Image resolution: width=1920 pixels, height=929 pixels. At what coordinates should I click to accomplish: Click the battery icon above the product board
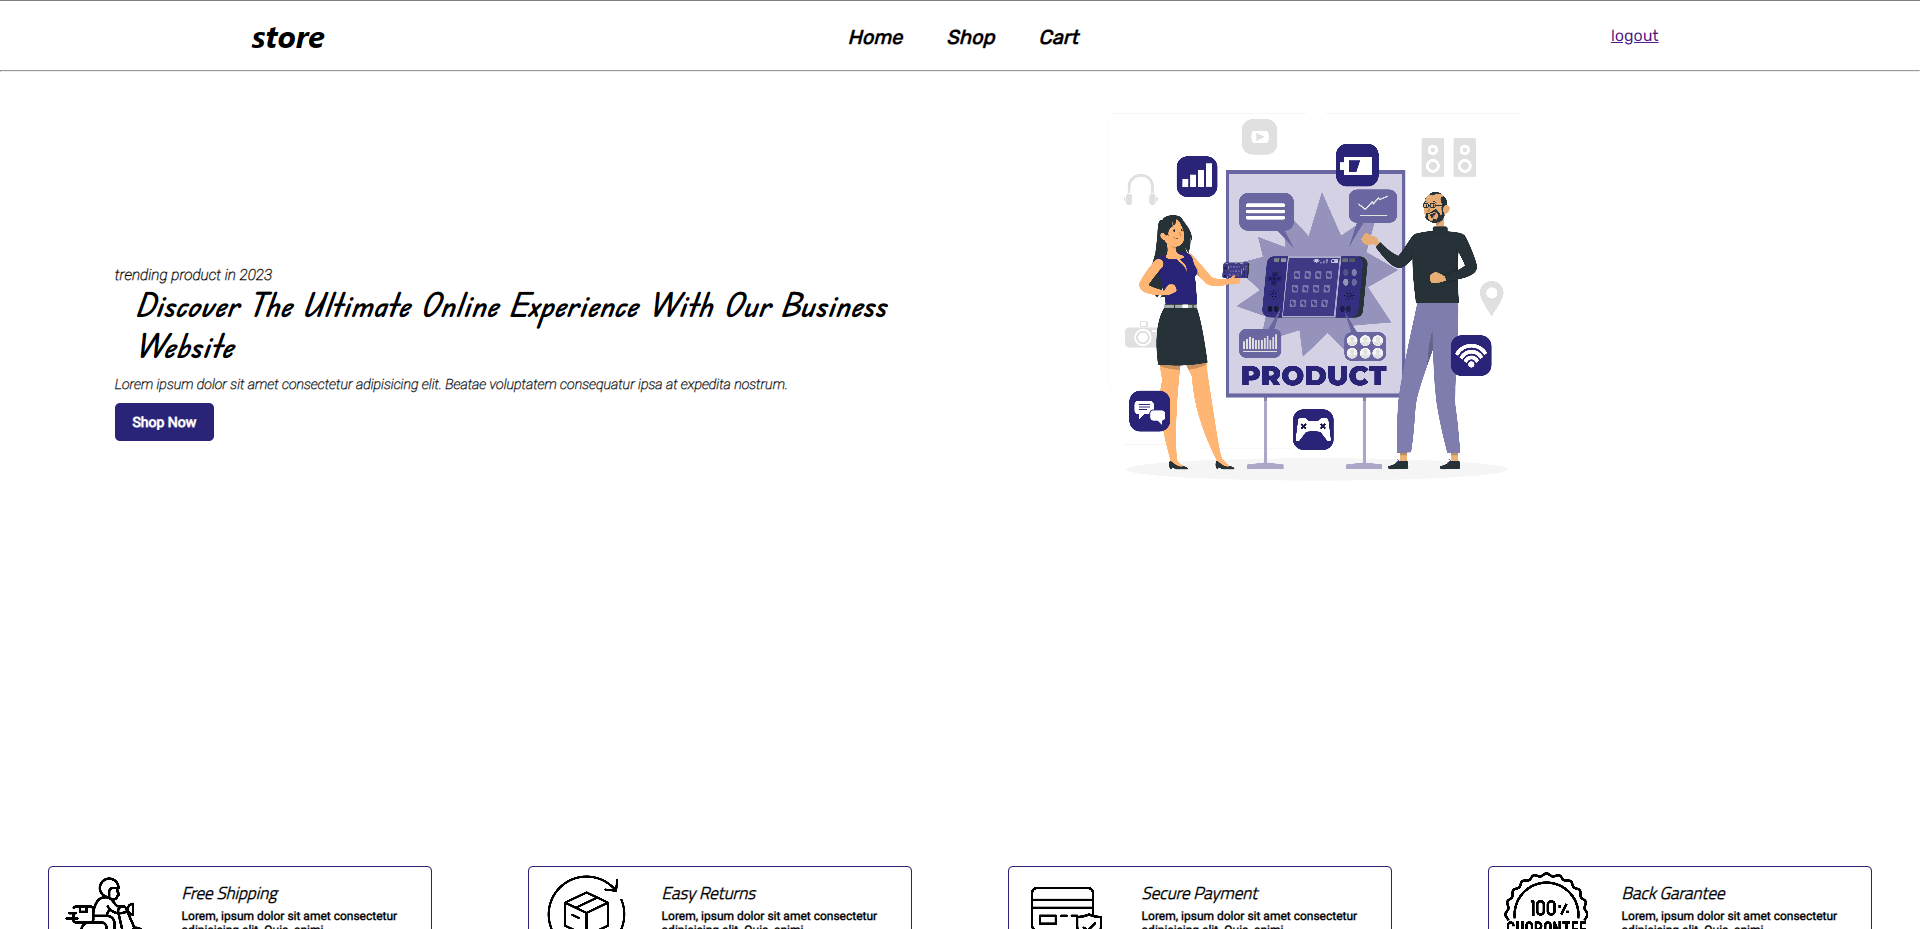[x=1357, y=165]
